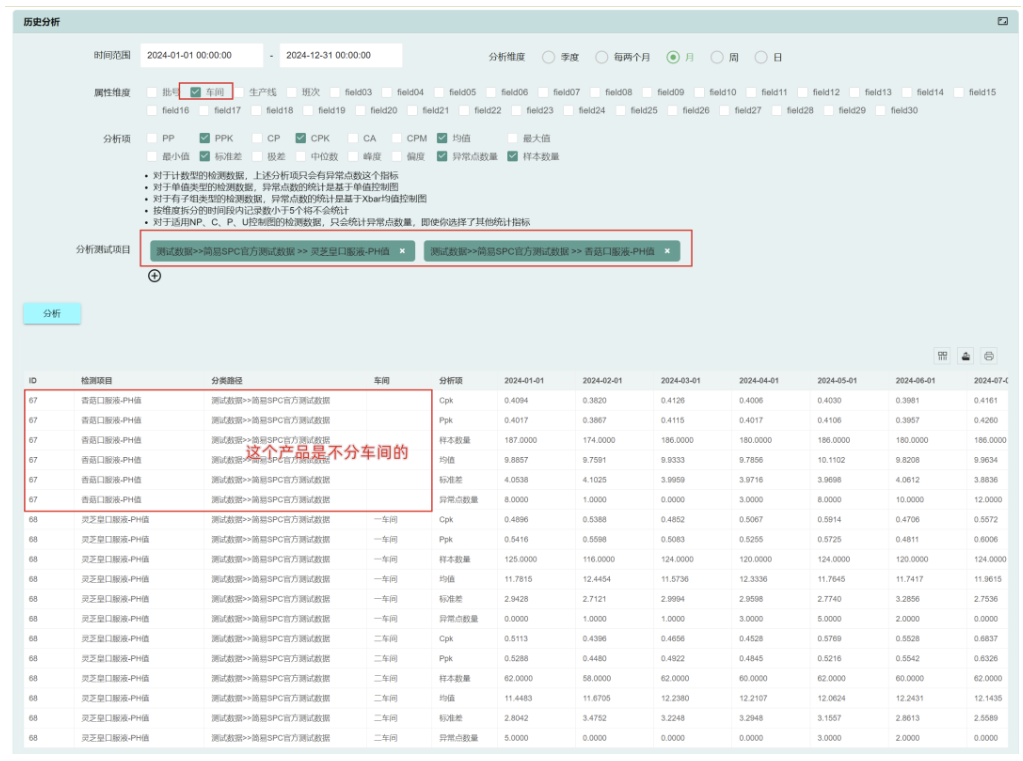Screen dimensions: 1023x761
Task: Click the 分析 button to run analysis
Action: 51,313
